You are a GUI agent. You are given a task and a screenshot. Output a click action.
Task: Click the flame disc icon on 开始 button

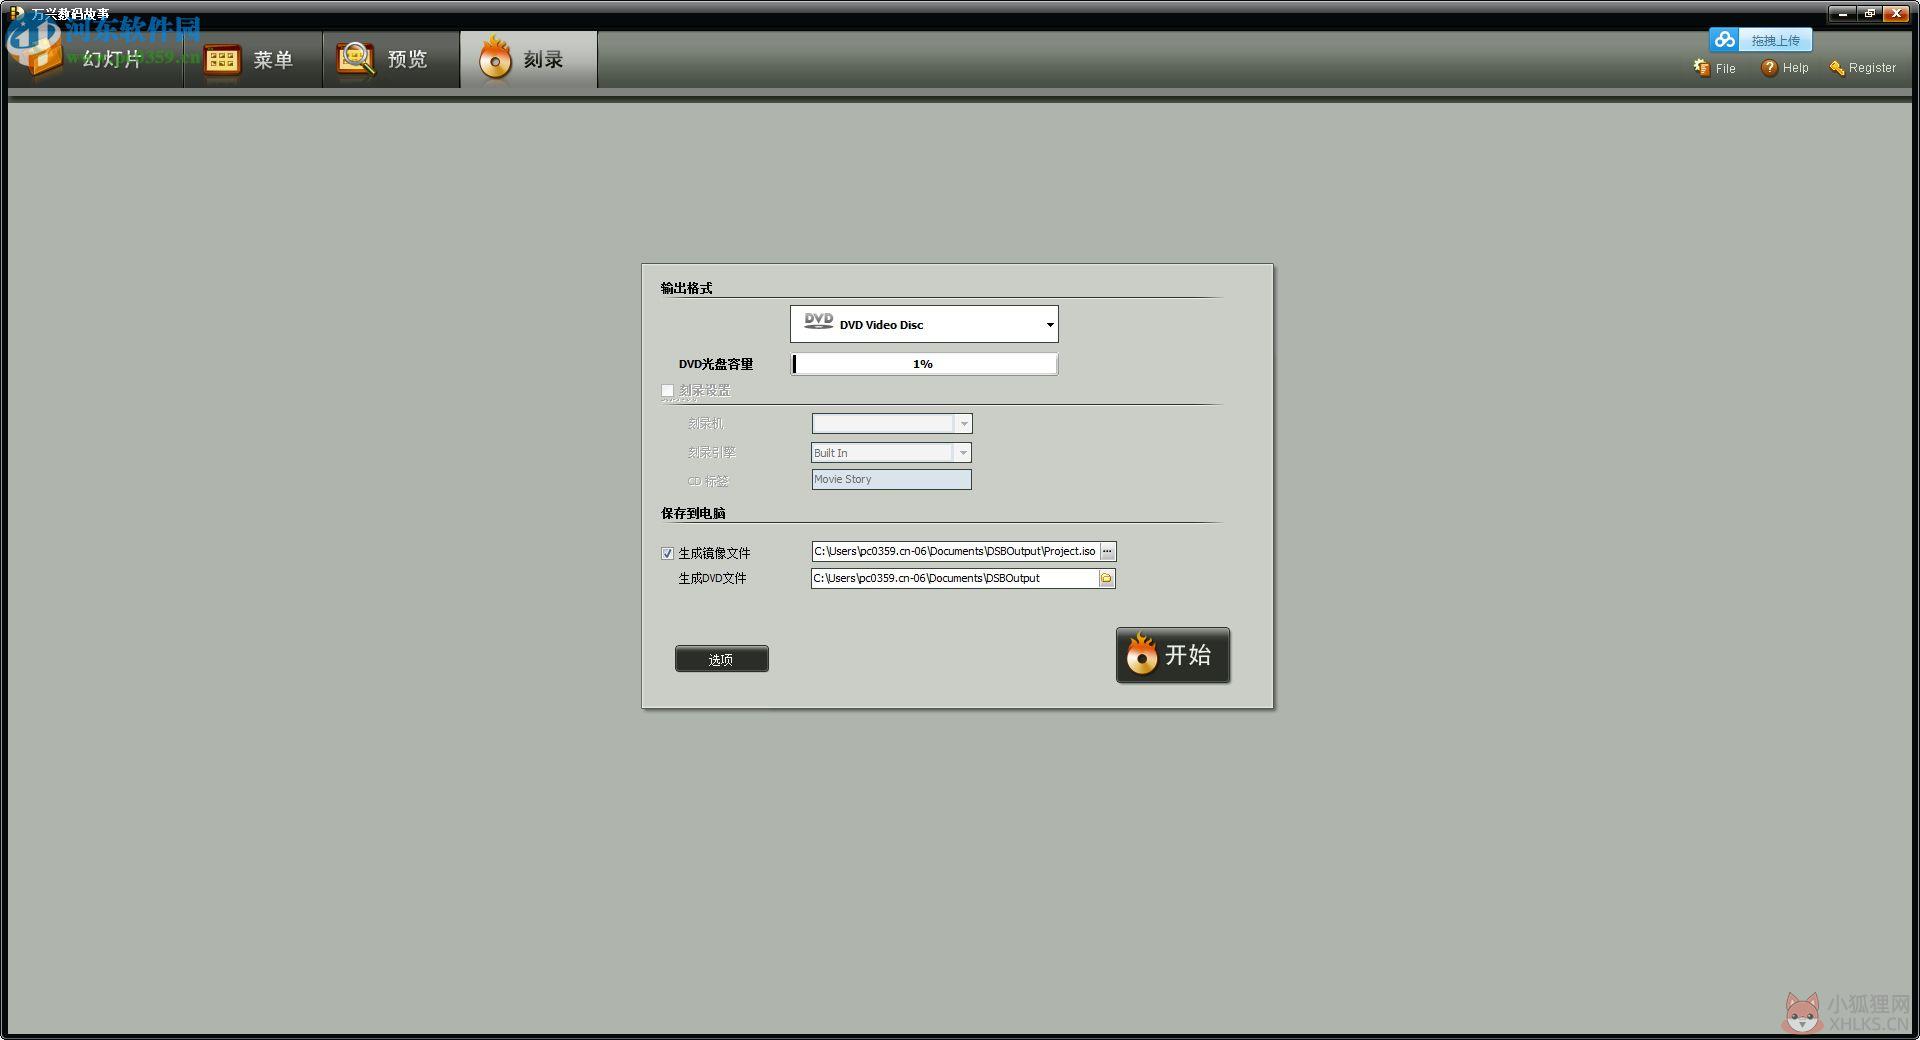point(1141,654)
